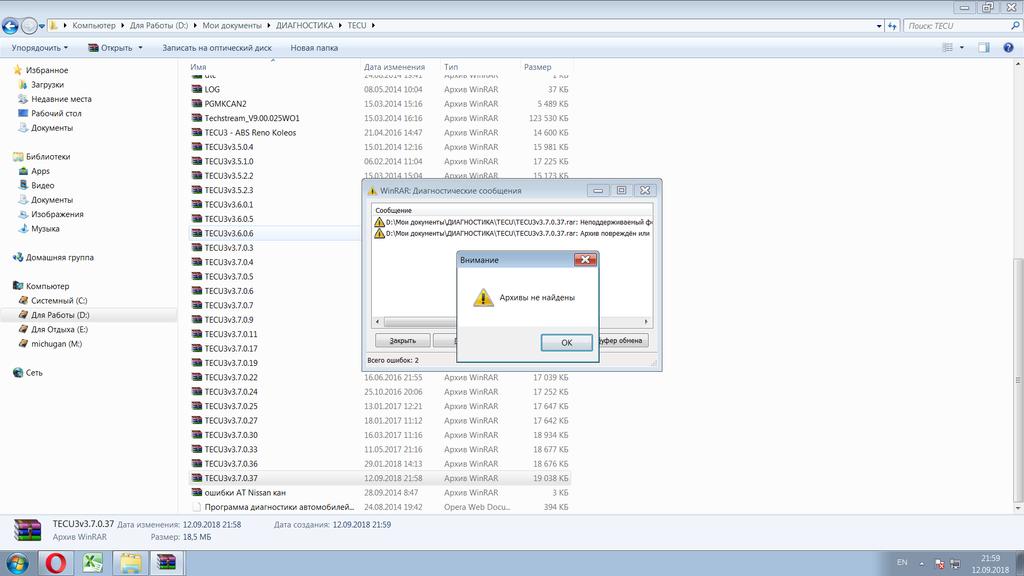Viewport: 1024px width, 576px height.
Task: Click the explorer back navigation arrow
Action: pos(12,25)
